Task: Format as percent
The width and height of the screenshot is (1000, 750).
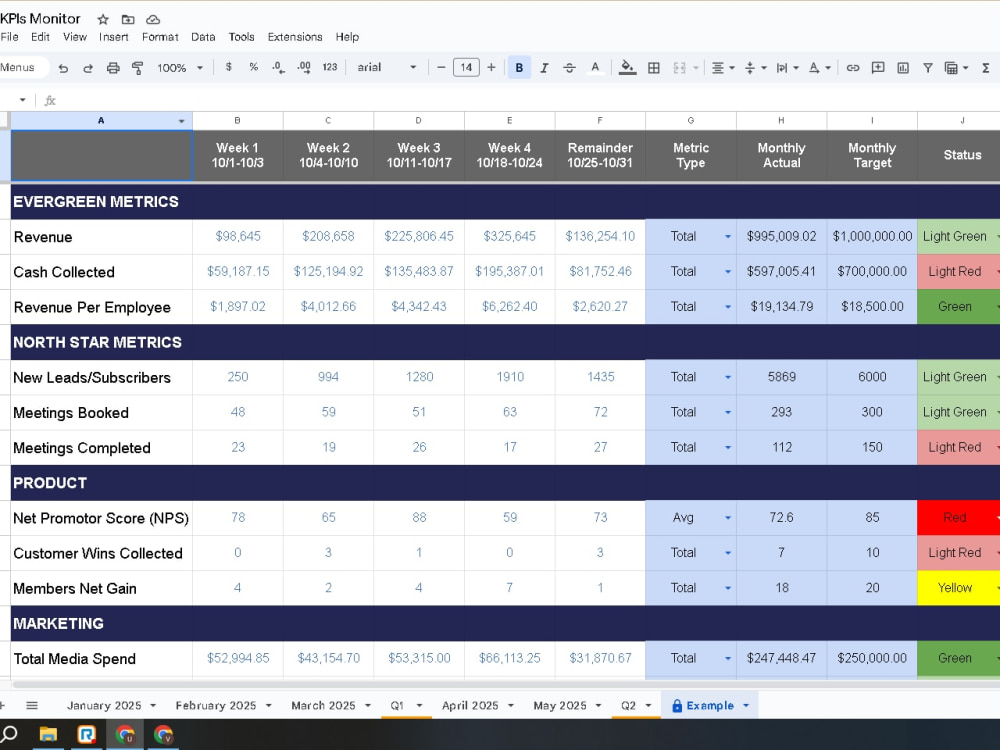Action: click(253, 67)
